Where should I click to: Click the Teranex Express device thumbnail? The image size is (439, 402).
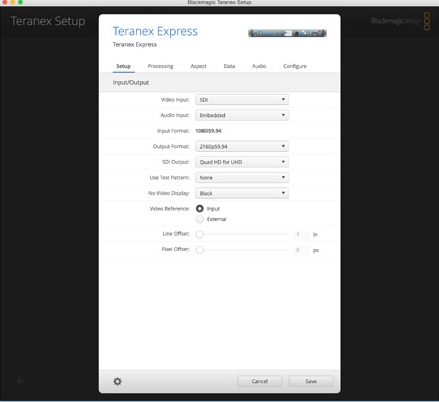click(287, 33)
